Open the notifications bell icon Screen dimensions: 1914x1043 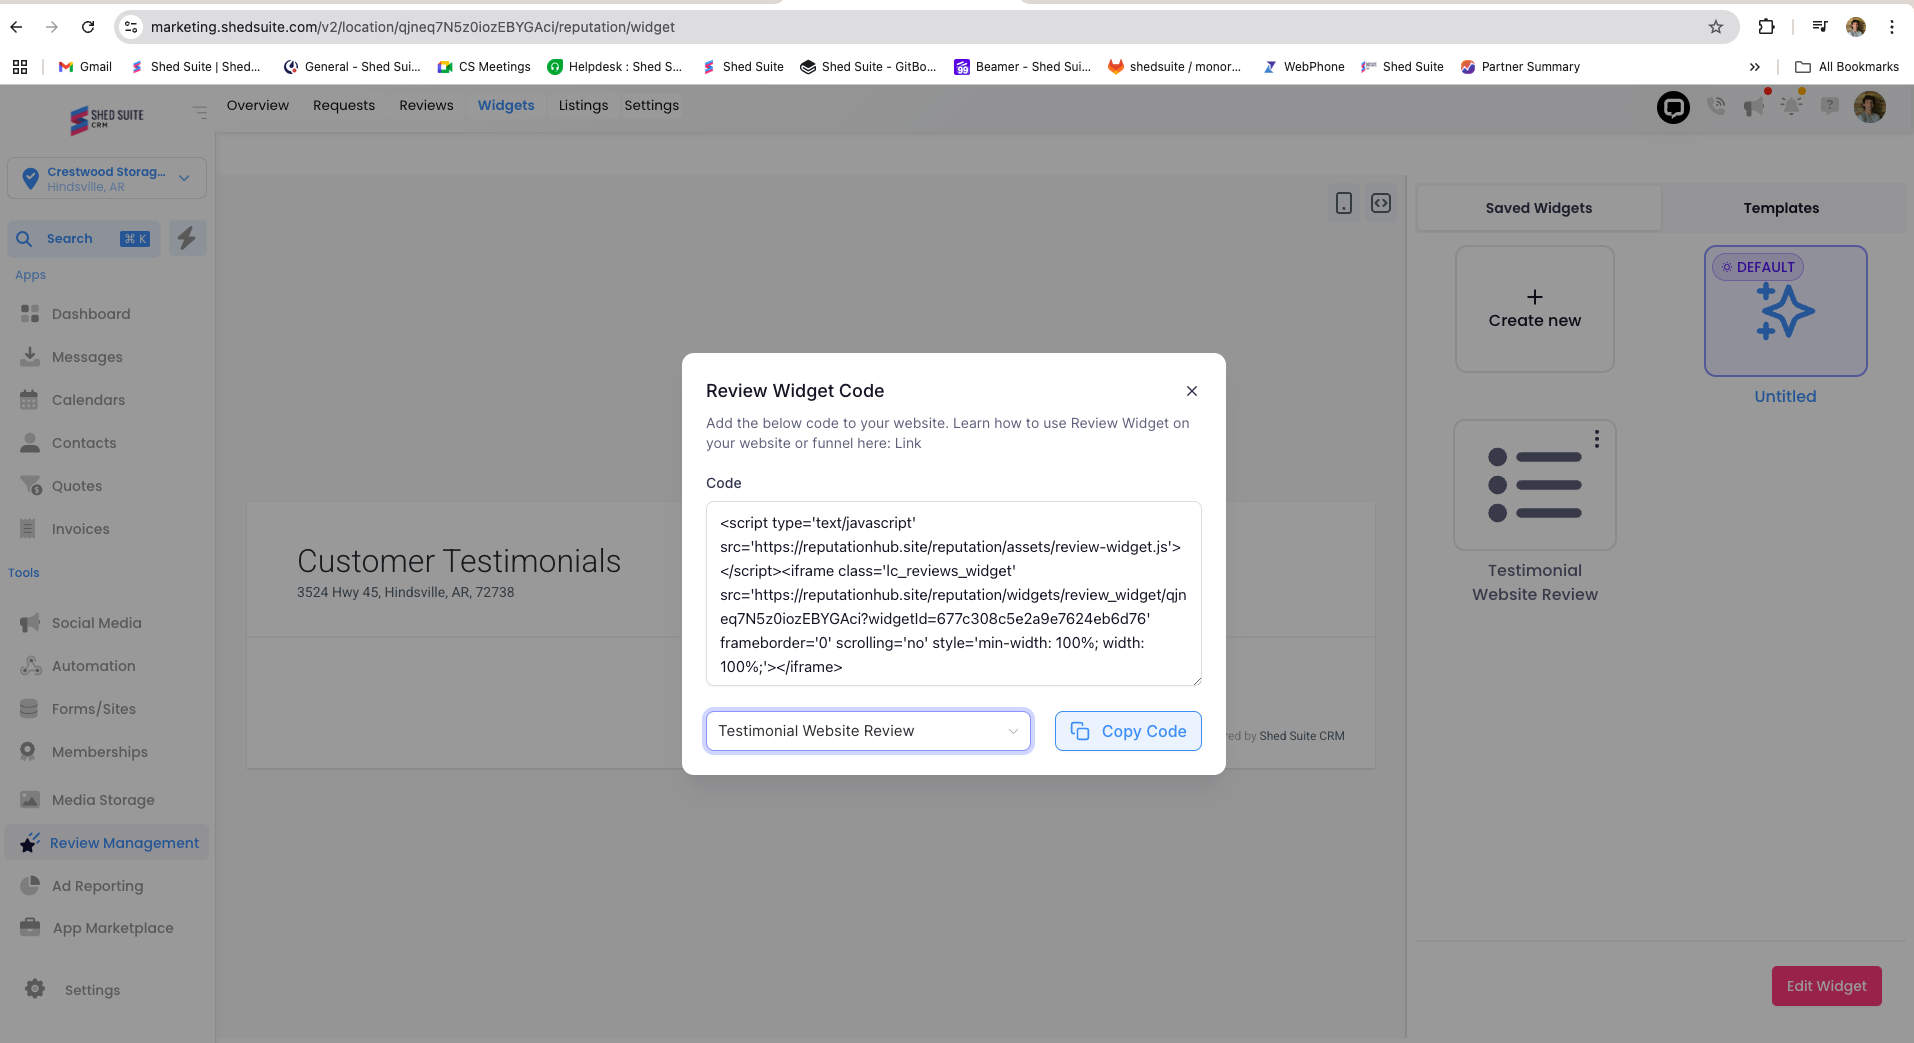[x=1791, y=106]
